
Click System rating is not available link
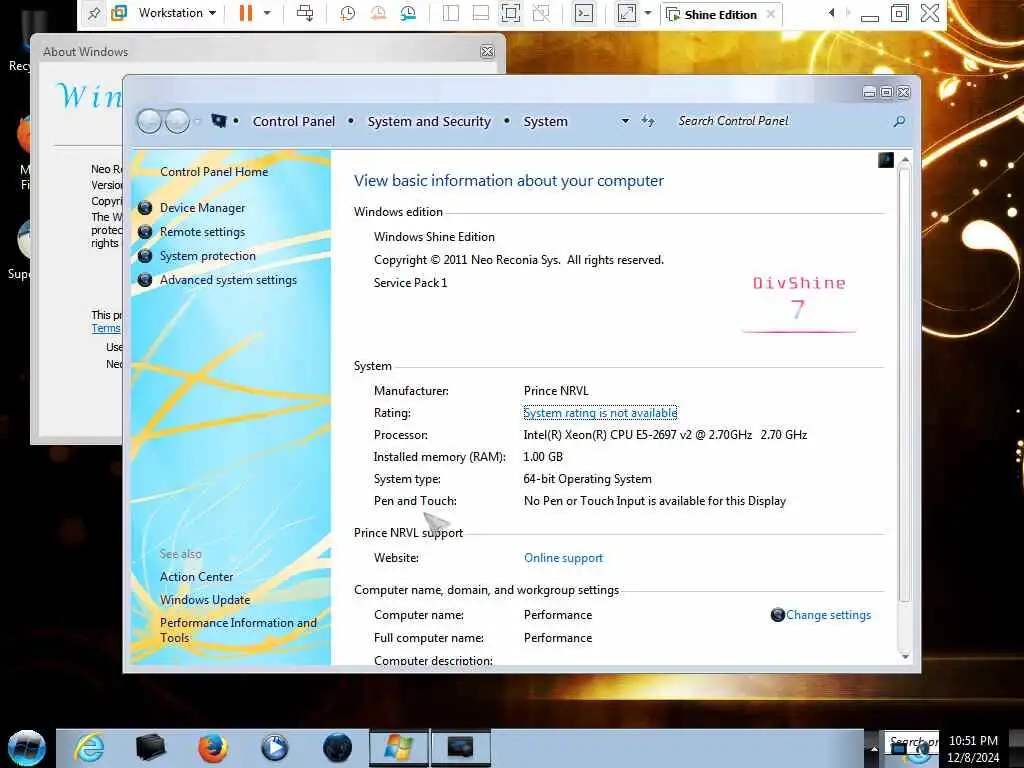(600, 413)
